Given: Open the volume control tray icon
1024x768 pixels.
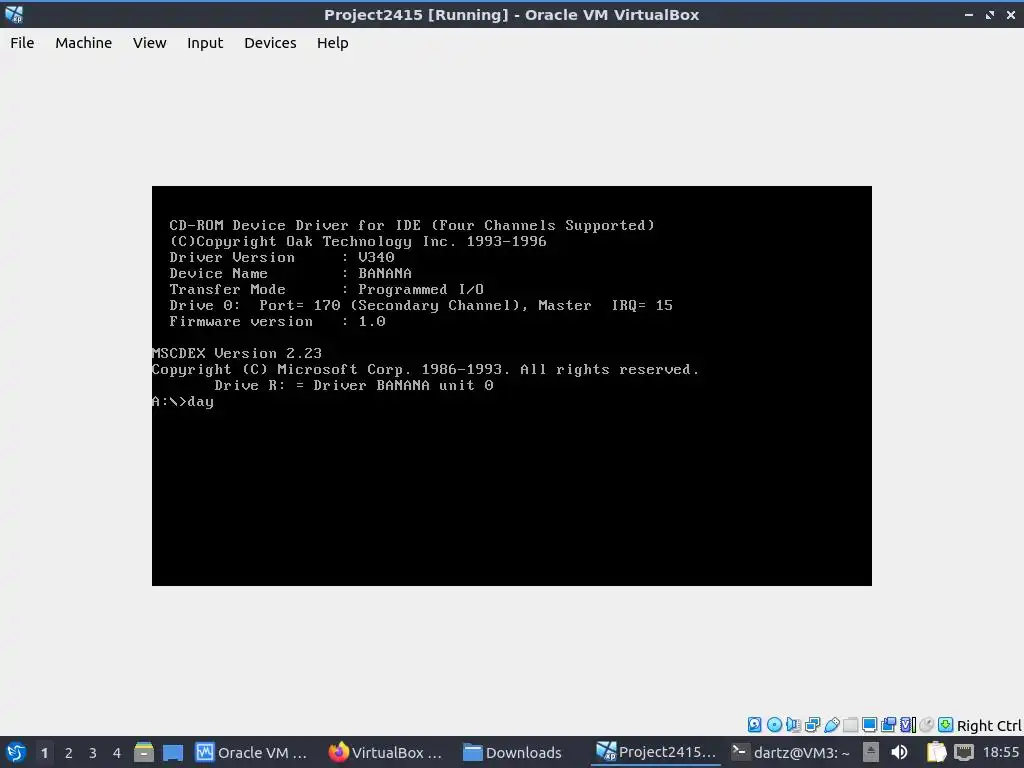Looking at the screenshot, I should [x=899, y=752].
